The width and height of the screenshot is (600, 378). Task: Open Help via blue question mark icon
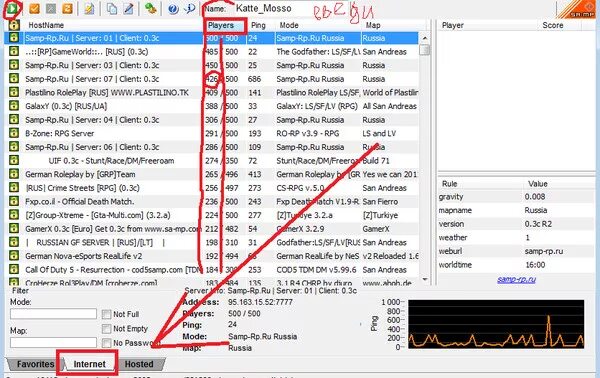(173, 8)
